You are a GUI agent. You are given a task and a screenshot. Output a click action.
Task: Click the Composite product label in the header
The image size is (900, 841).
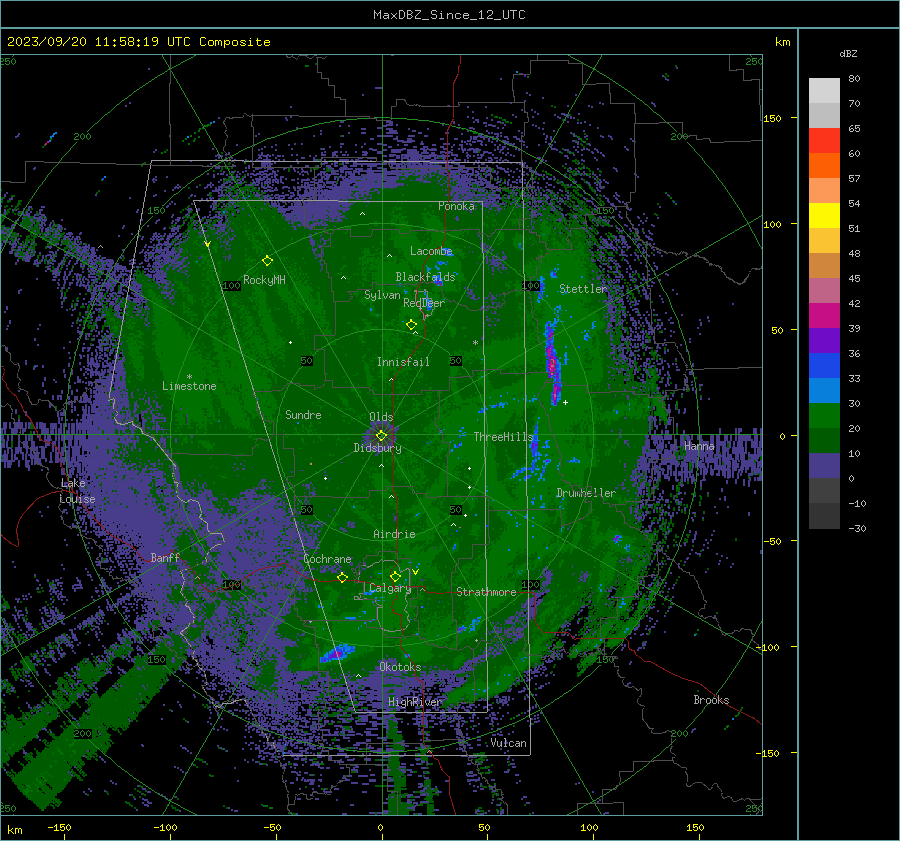(235, 42)
